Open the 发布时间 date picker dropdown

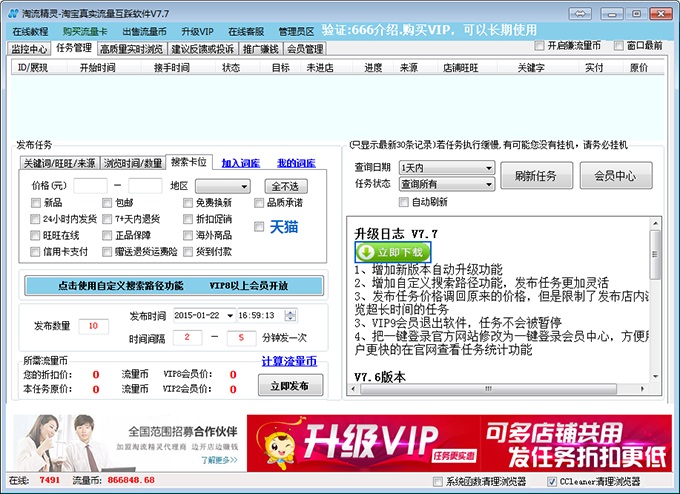(230, 315)
